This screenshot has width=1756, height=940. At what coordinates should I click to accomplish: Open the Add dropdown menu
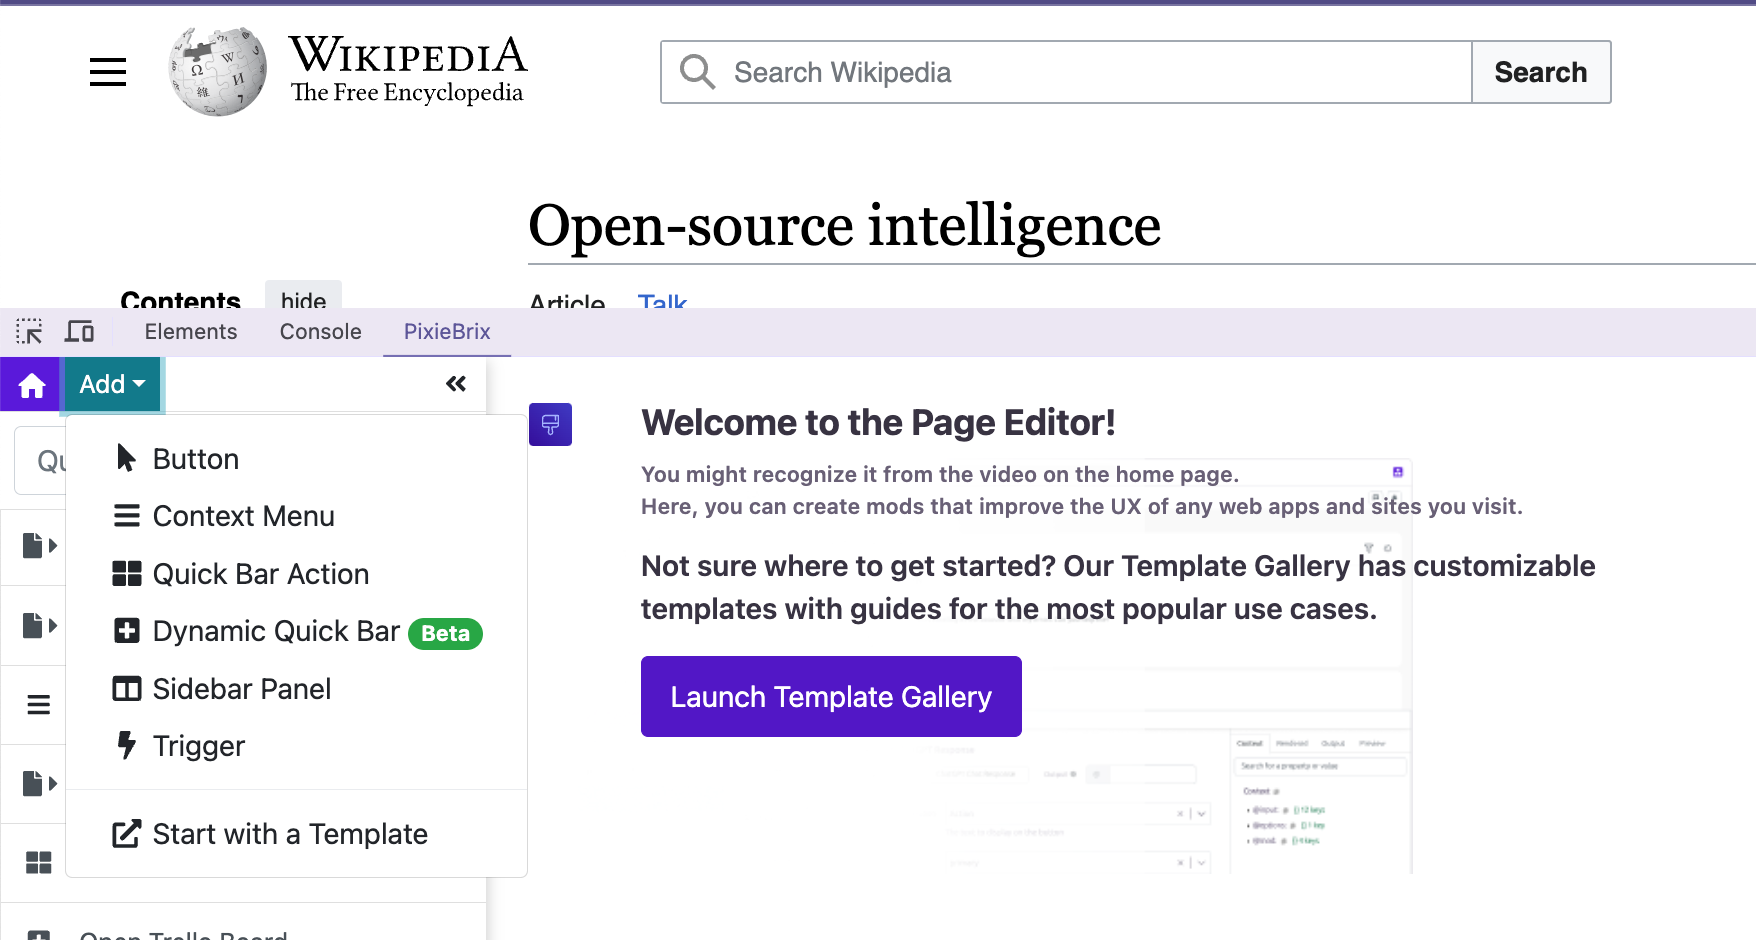point(112,385)
